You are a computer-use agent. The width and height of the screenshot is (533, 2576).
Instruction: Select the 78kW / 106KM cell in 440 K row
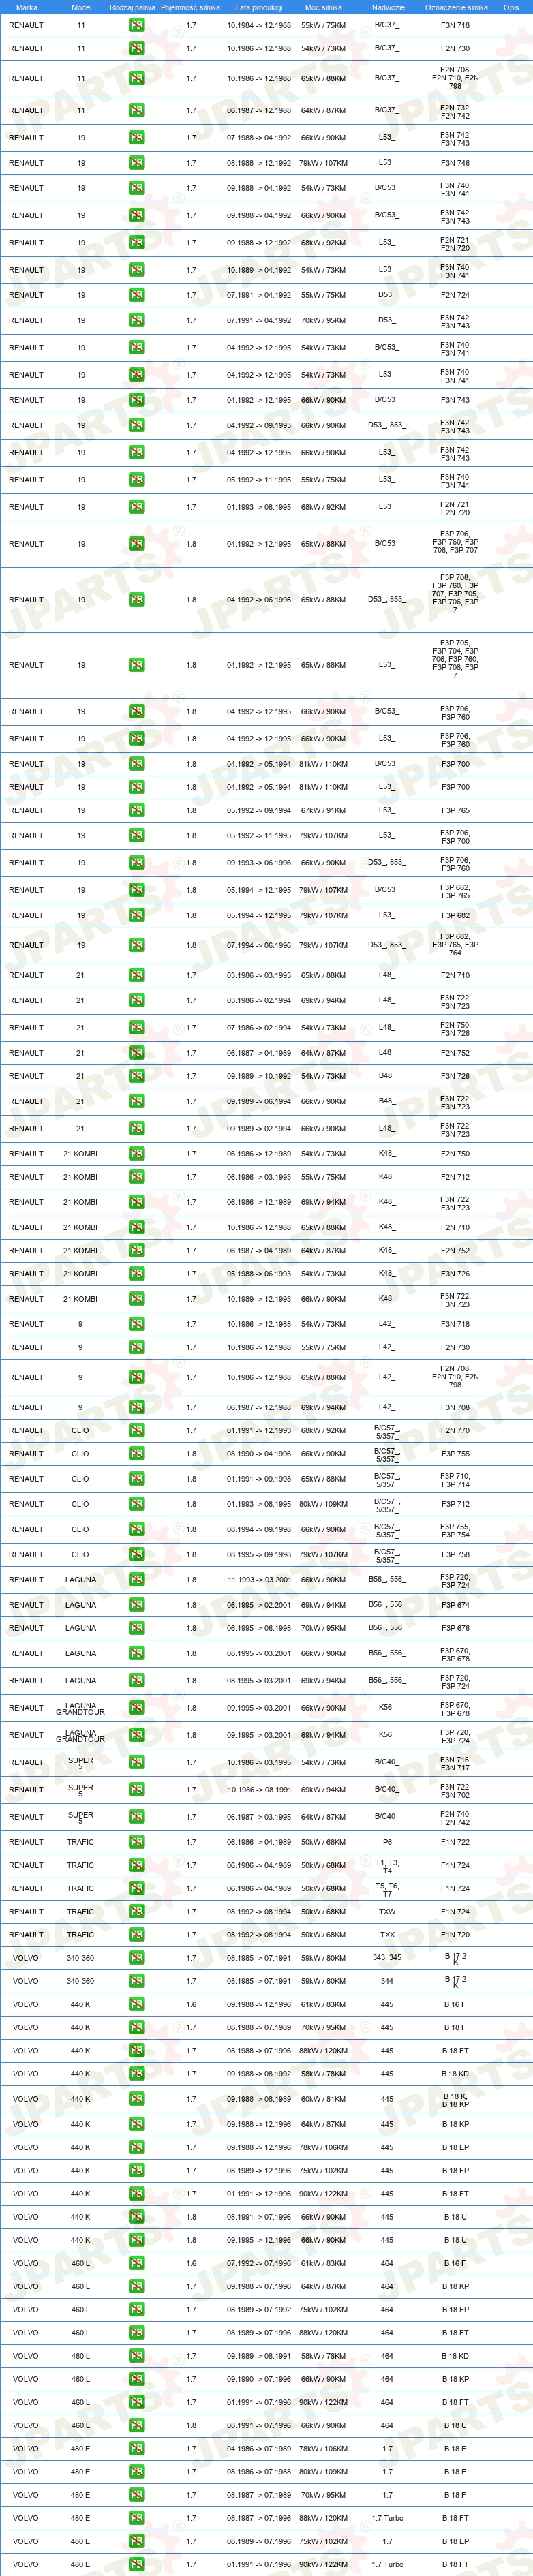point(323,2147)
